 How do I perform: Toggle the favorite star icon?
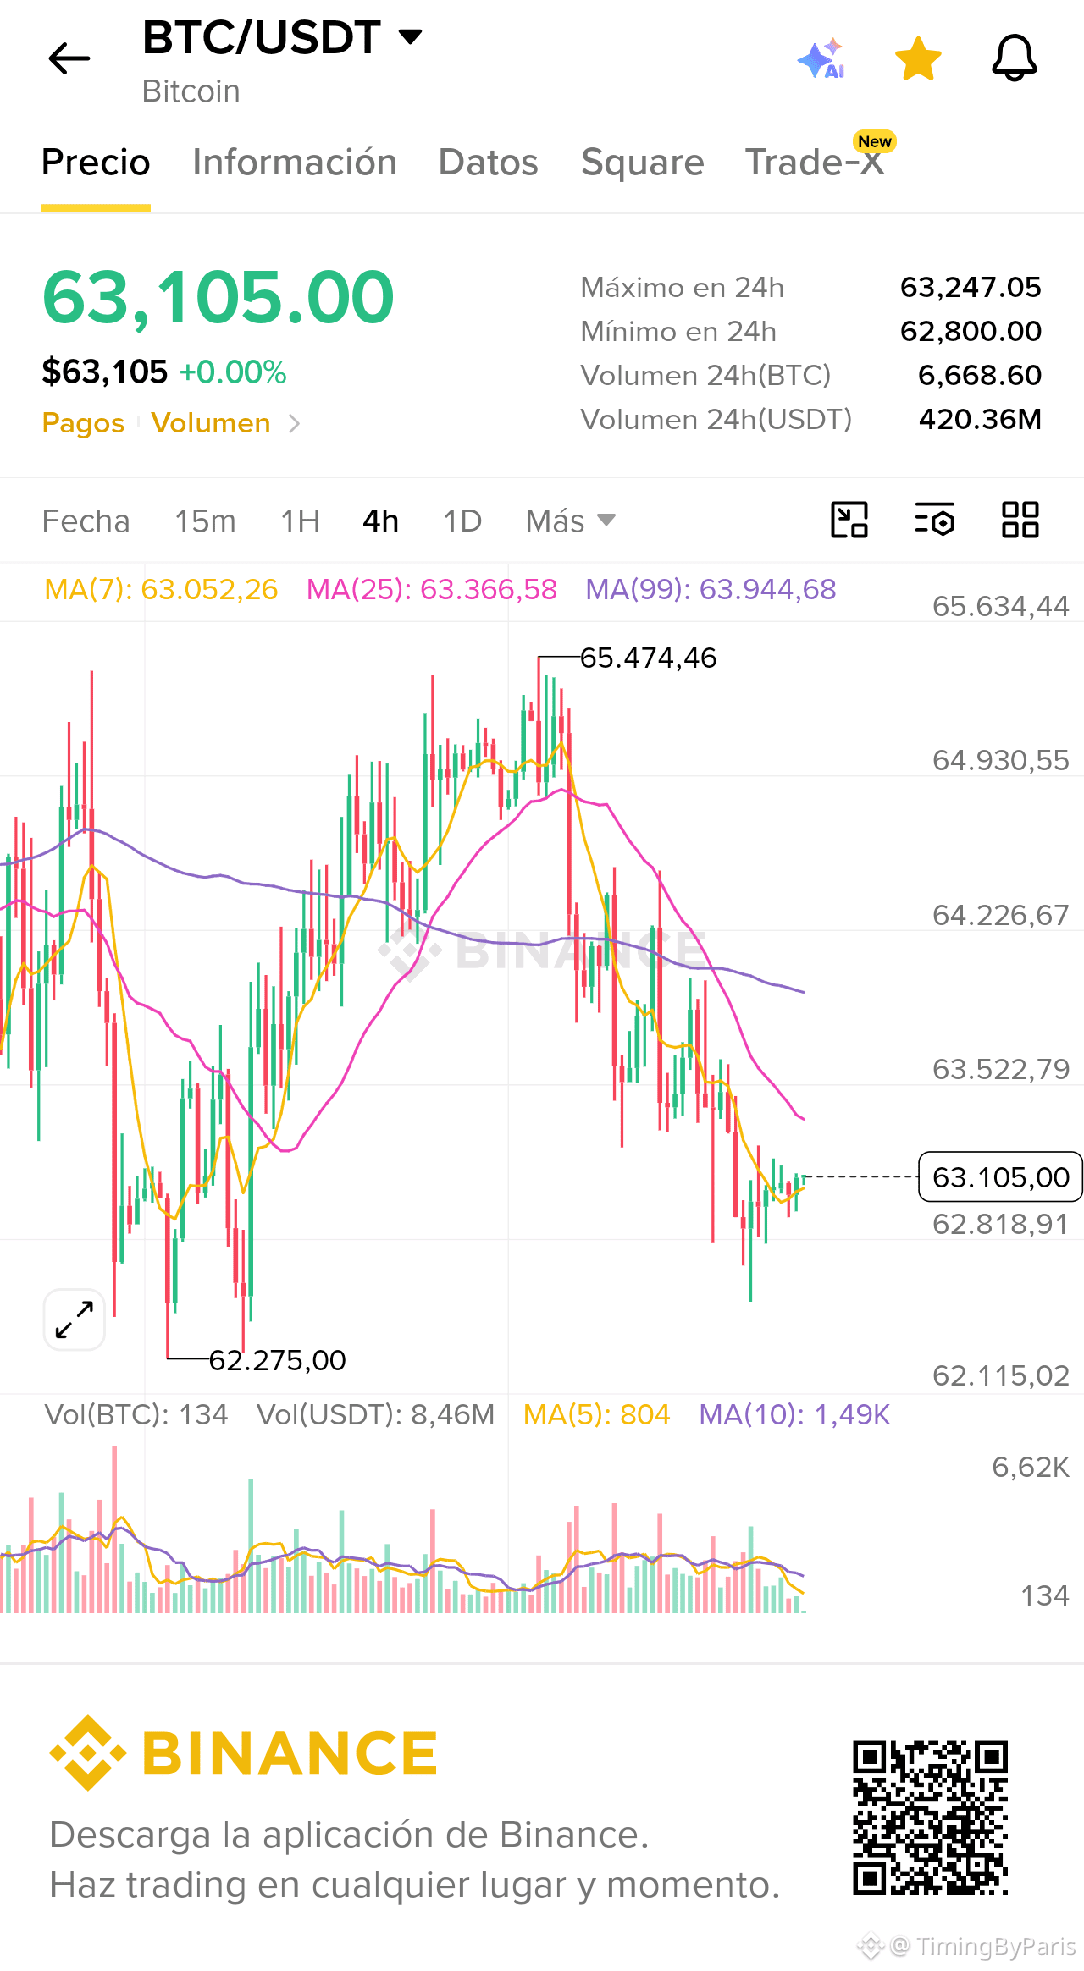pos(917,59)
